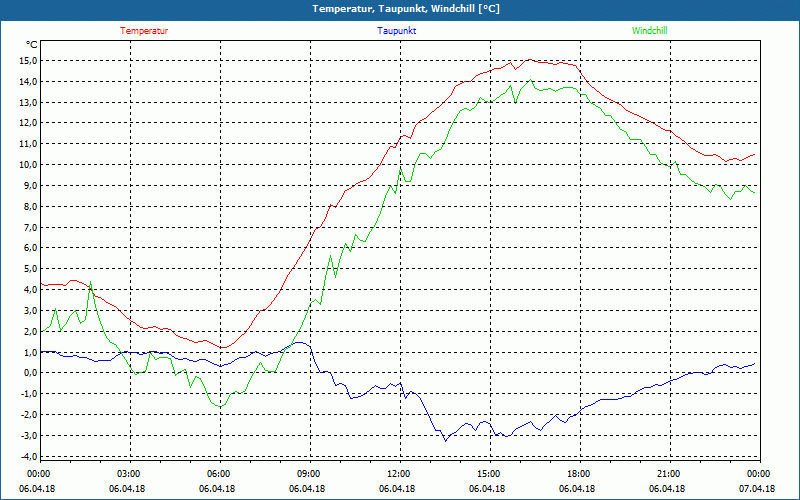The image size is (800, 500).
Task: Click the 4,0 y-axis value
Action: tap(31, 290)
